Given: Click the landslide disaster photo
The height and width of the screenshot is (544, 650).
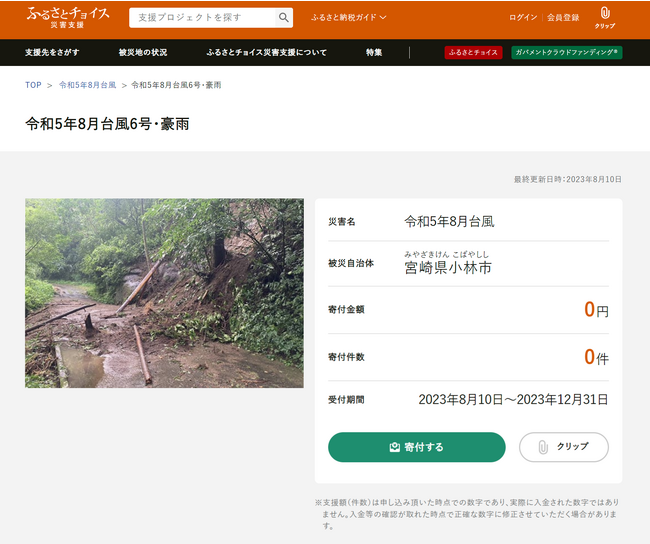Looking at the screenshot, I should pyautogui.click(x=164, y=293).
